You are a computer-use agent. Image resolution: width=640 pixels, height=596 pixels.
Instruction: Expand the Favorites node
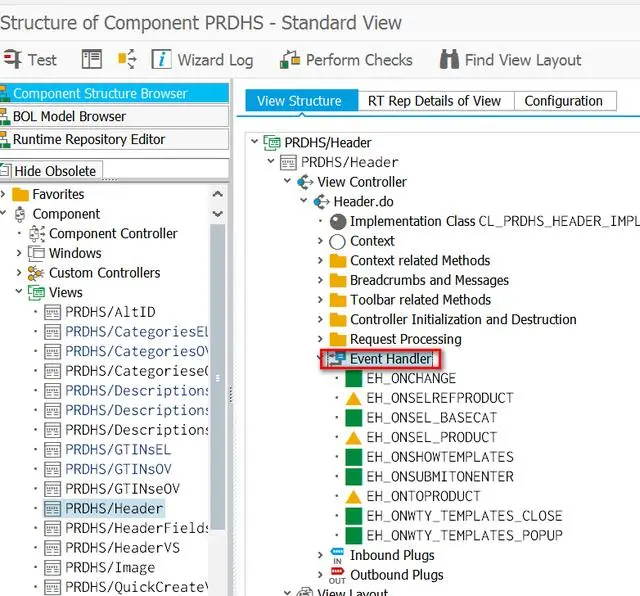point(3,194)
